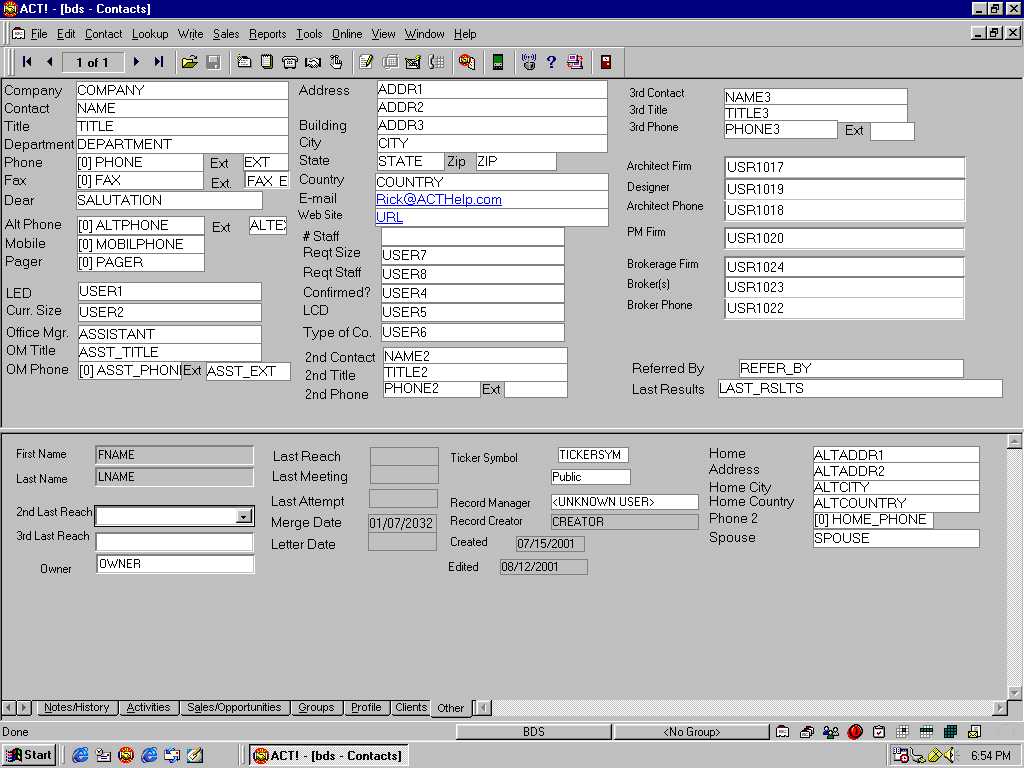Screen dimensions: 1024x768
Task: Click the TICKERSYM field
Action: point(593,455)
